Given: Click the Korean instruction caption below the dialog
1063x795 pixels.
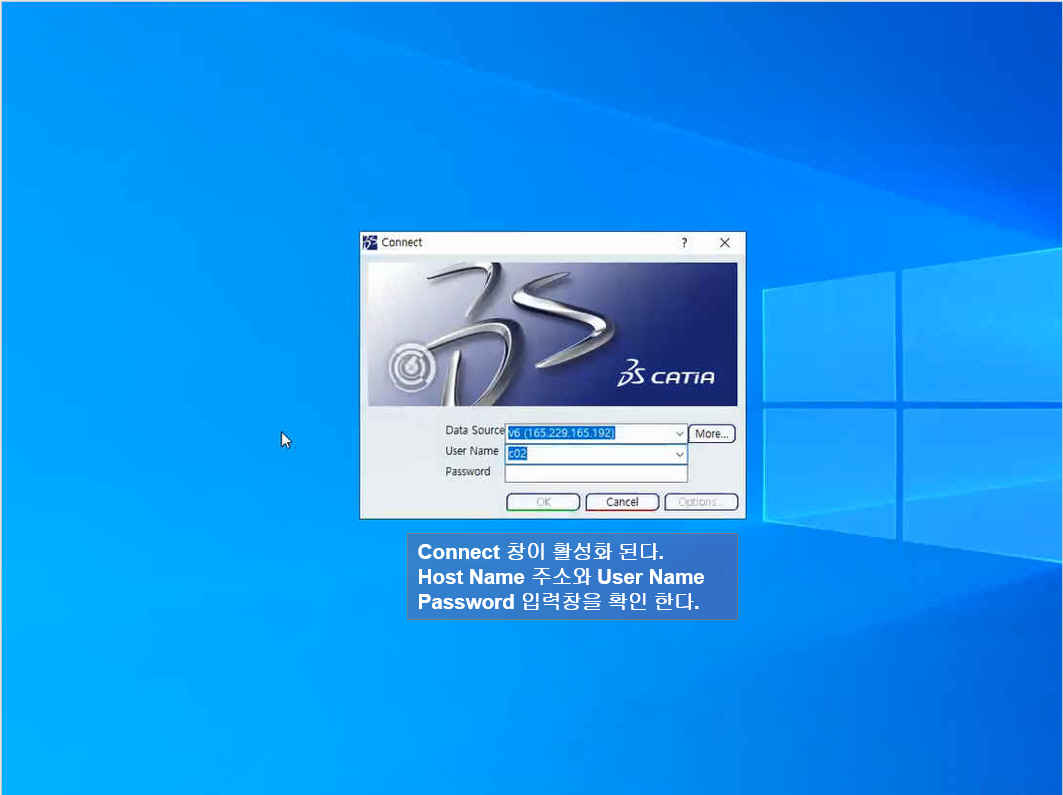Looking at the screenshot, I should (571, 577).
